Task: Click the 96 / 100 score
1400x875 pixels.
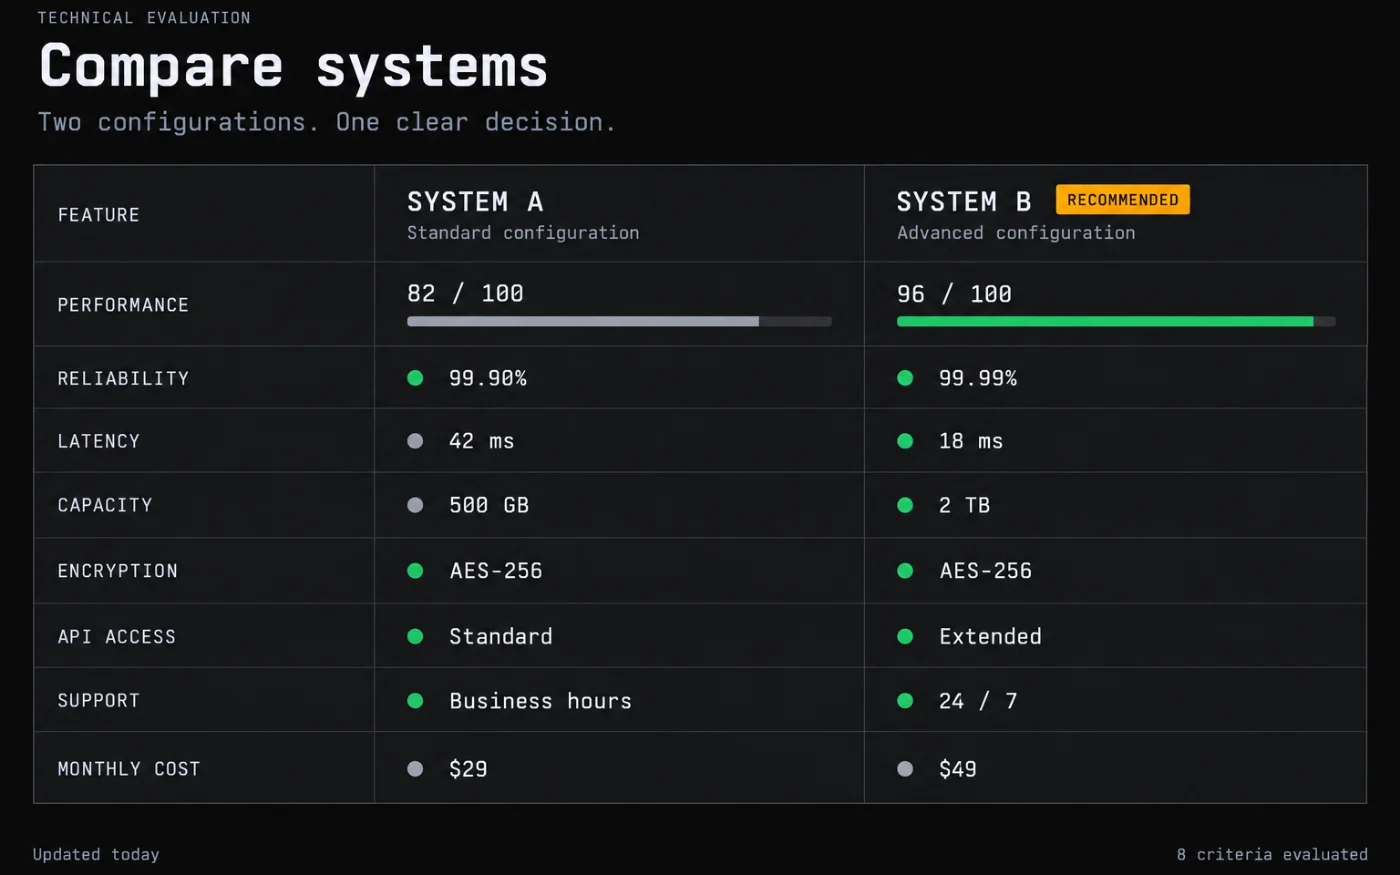Action: 954,294
